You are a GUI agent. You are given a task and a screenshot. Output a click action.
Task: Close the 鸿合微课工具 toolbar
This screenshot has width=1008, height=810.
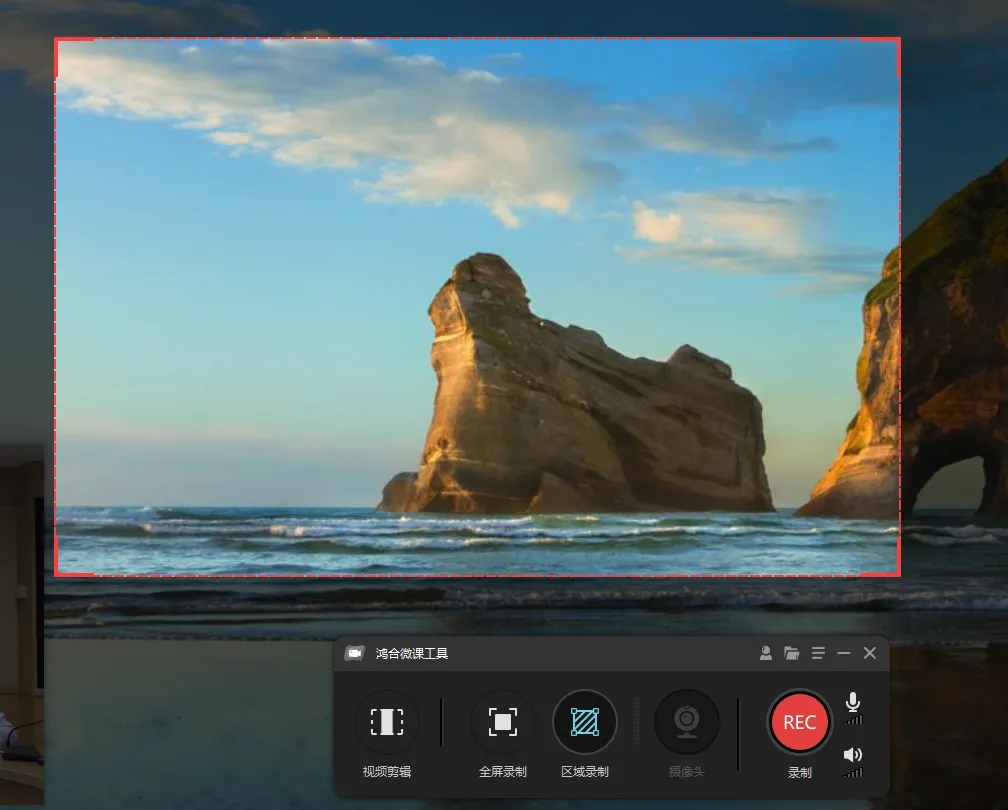[x=870, y=653]
